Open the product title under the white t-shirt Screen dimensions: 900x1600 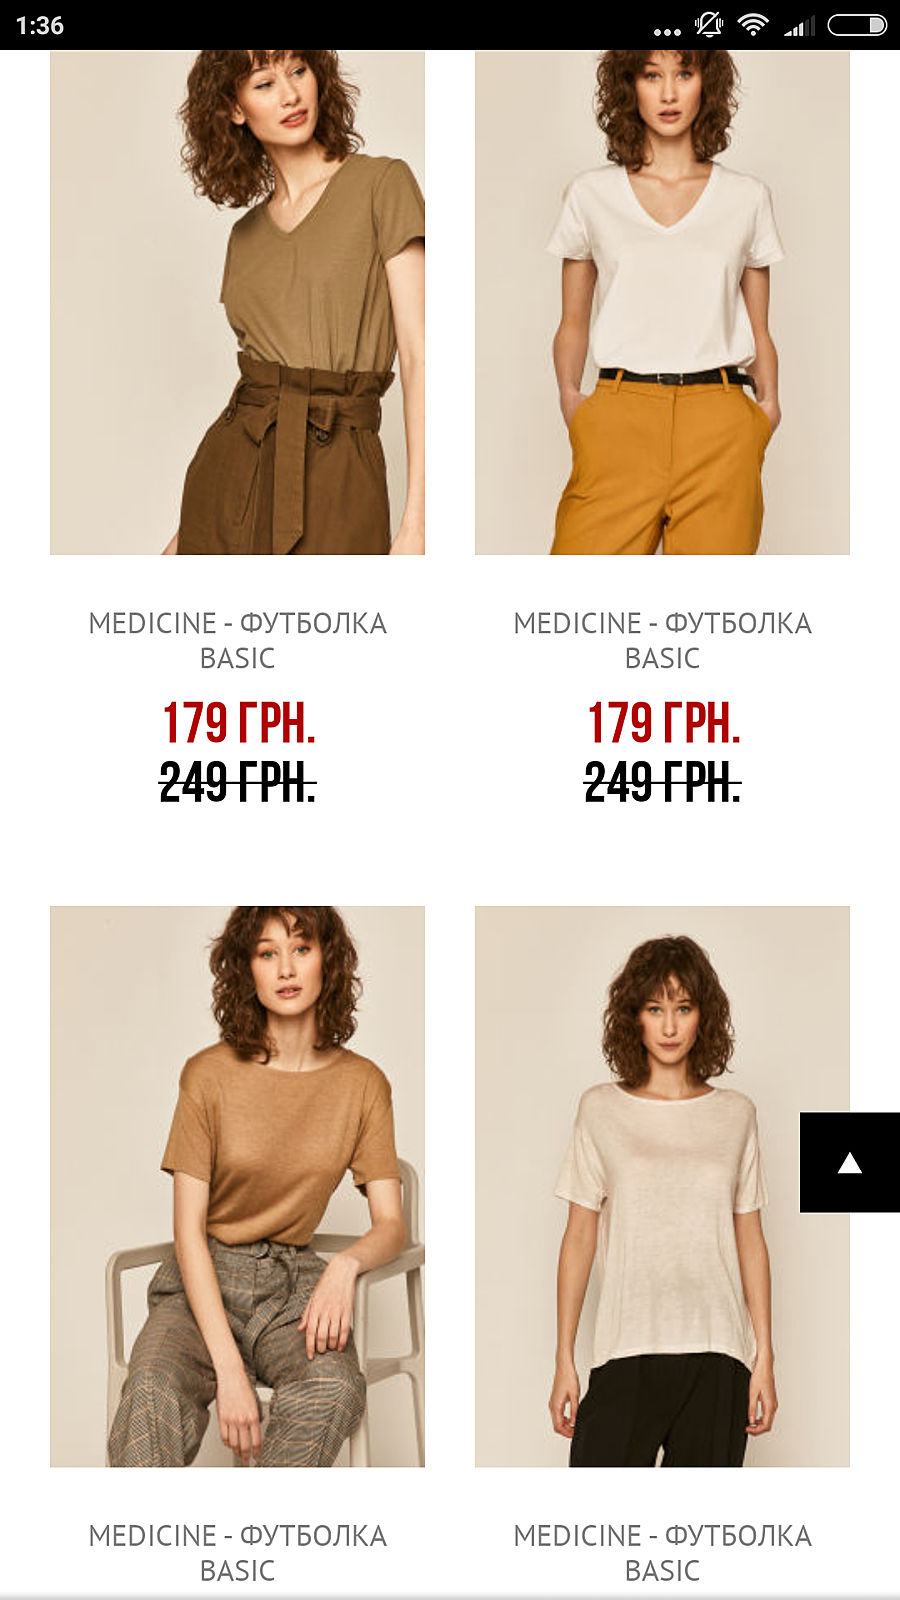(662, 640)
